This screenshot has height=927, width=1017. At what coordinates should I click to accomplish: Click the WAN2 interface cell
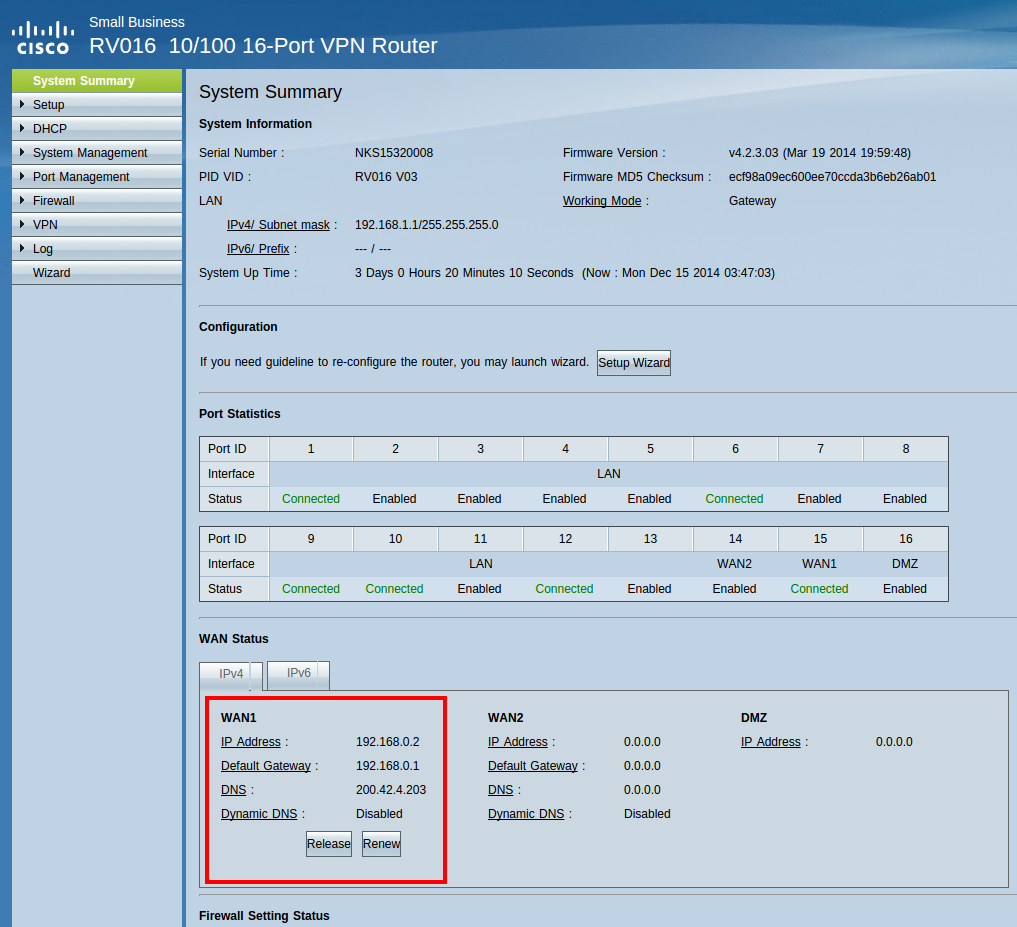tap(734, 564)
